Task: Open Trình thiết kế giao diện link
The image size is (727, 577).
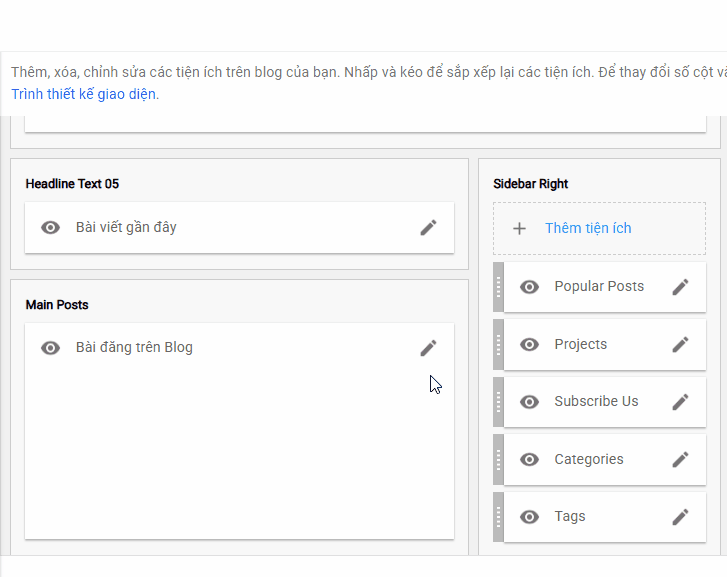Action: click(x=83, y=94)
